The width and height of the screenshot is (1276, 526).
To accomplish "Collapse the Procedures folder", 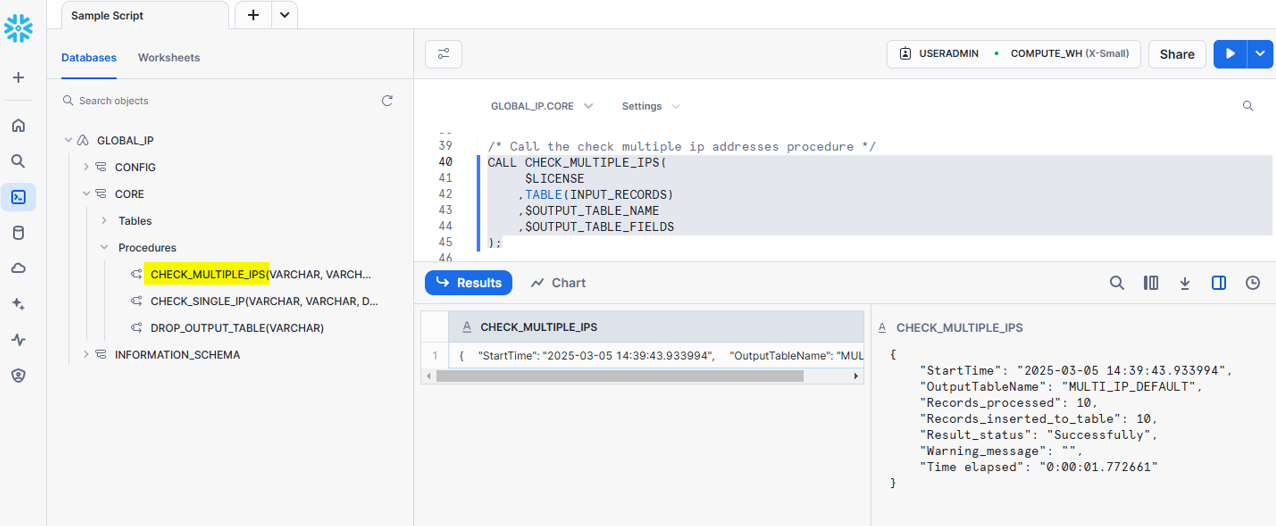I will tap(104, 247).
